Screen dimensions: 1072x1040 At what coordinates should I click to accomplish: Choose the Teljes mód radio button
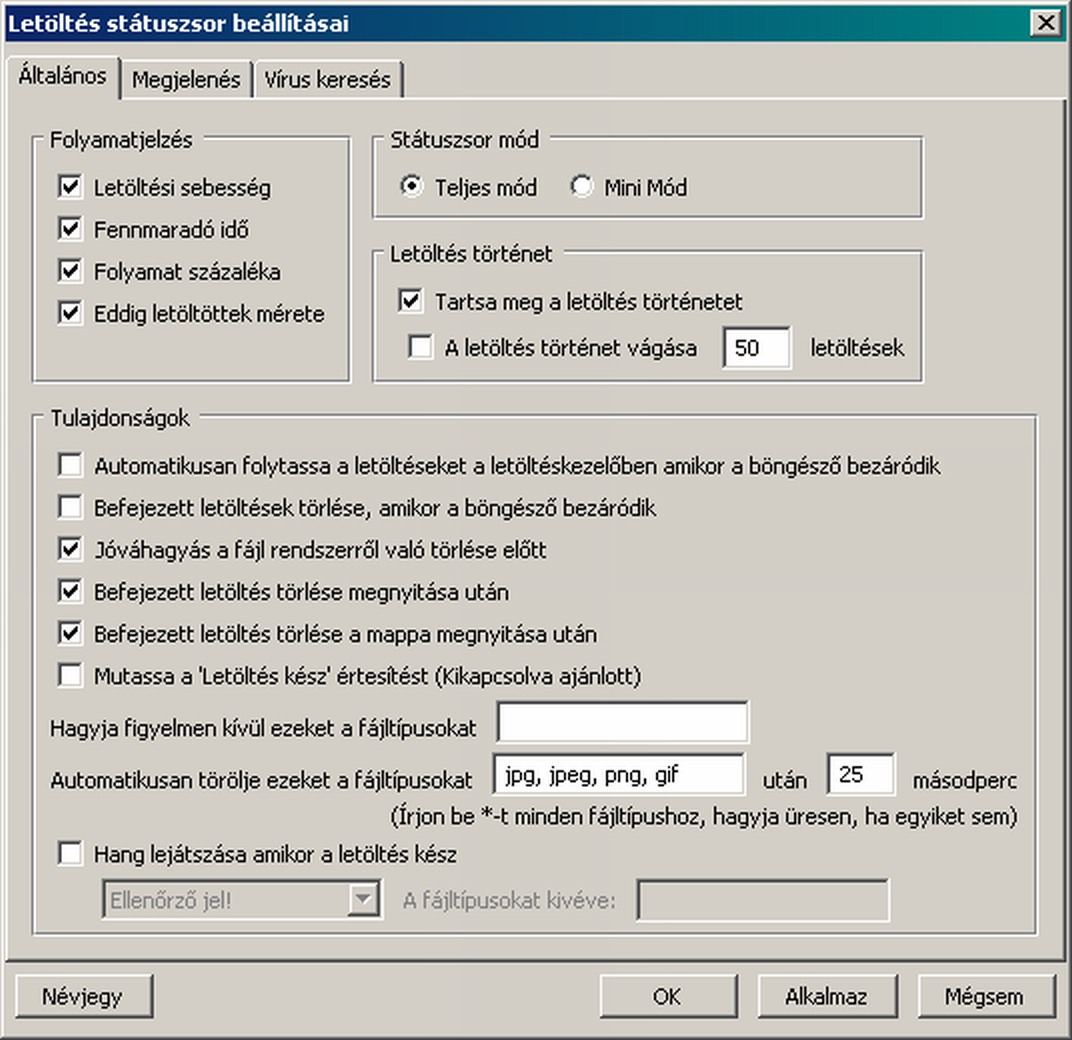[x=411, y=187]
